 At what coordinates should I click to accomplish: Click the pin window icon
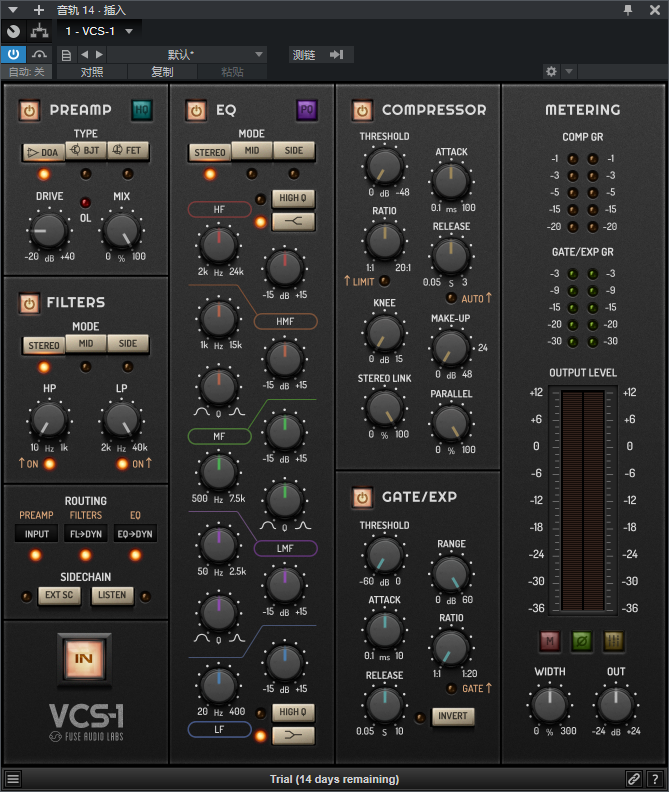point(628,10)
